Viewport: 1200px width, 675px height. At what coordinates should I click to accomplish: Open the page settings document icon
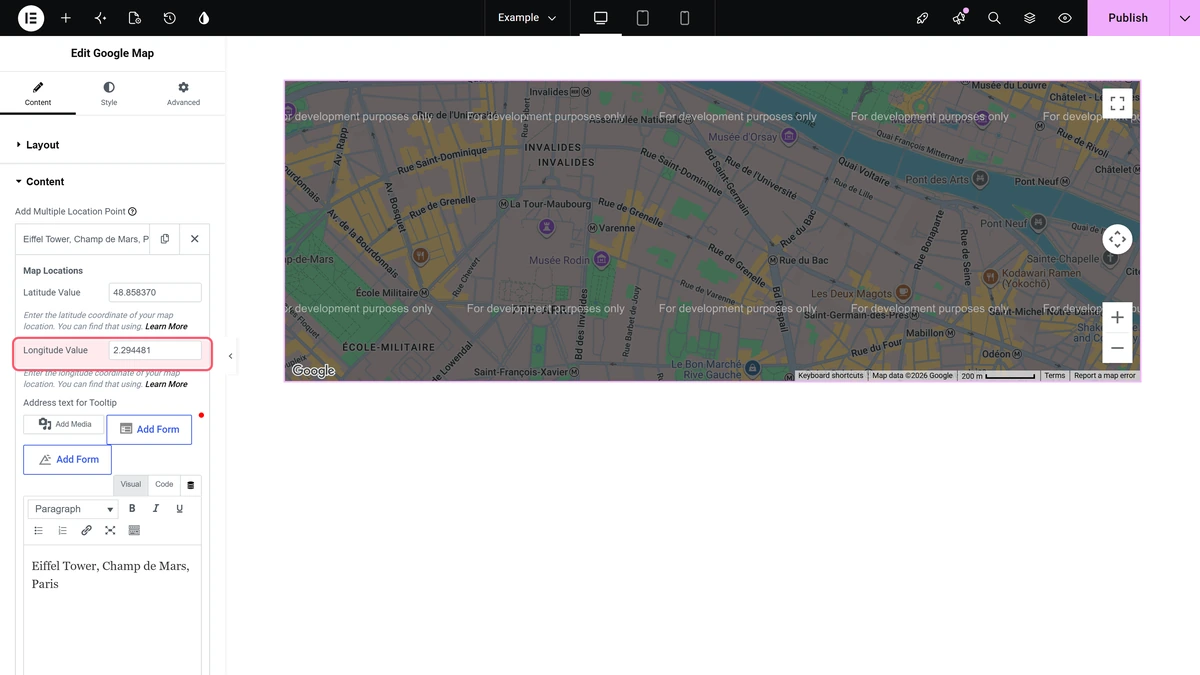[135, 18]
